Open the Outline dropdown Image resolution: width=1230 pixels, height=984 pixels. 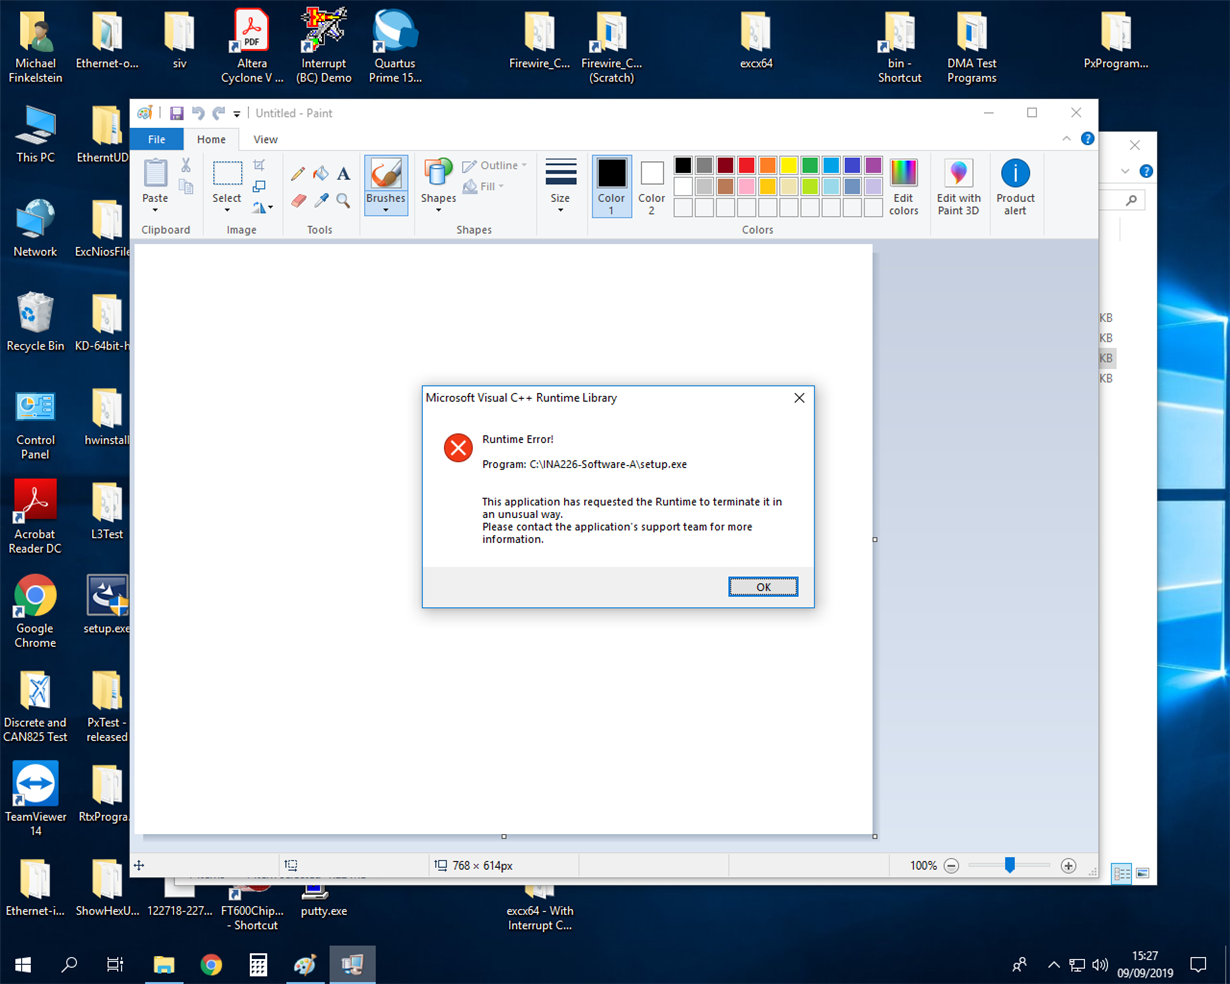pos(495,165)
